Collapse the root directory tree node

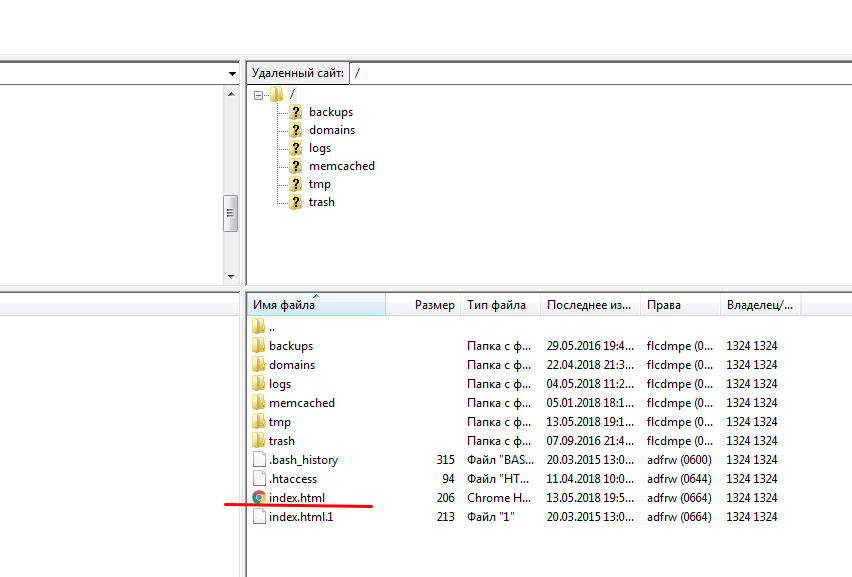click(259, 95)
